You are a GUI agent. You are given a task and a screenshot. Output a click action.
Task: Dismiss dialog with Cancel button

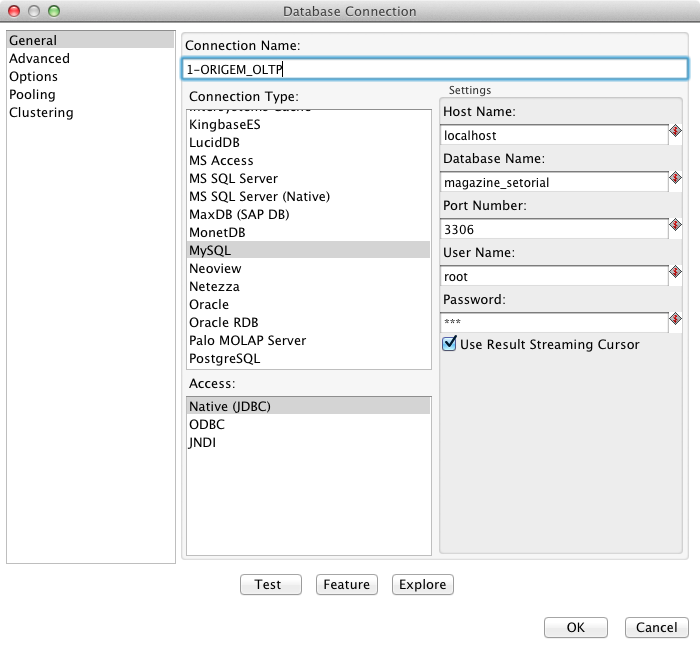656,627
